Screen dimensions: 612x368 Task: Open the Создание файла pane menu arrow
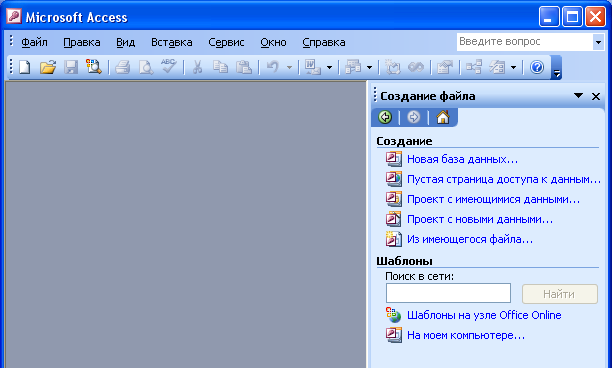click(x=578, y=96)
